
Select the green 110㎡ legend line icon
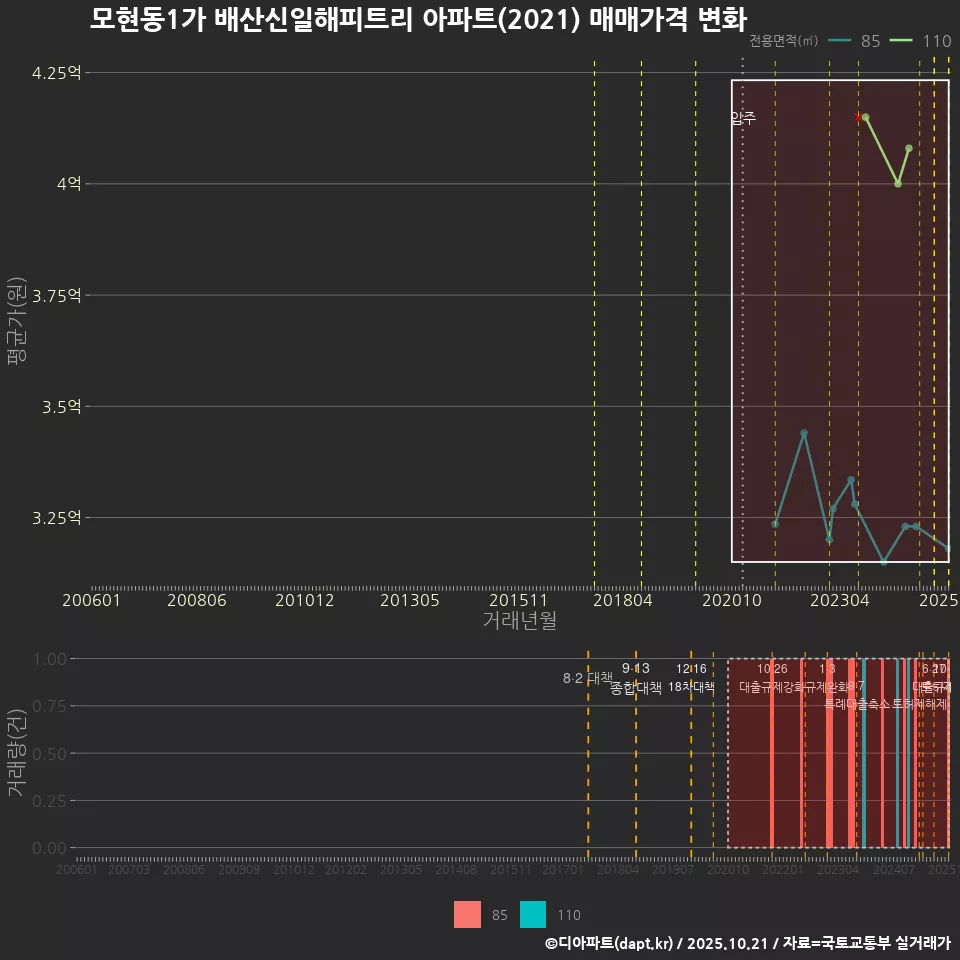click(x=900, y=41)
